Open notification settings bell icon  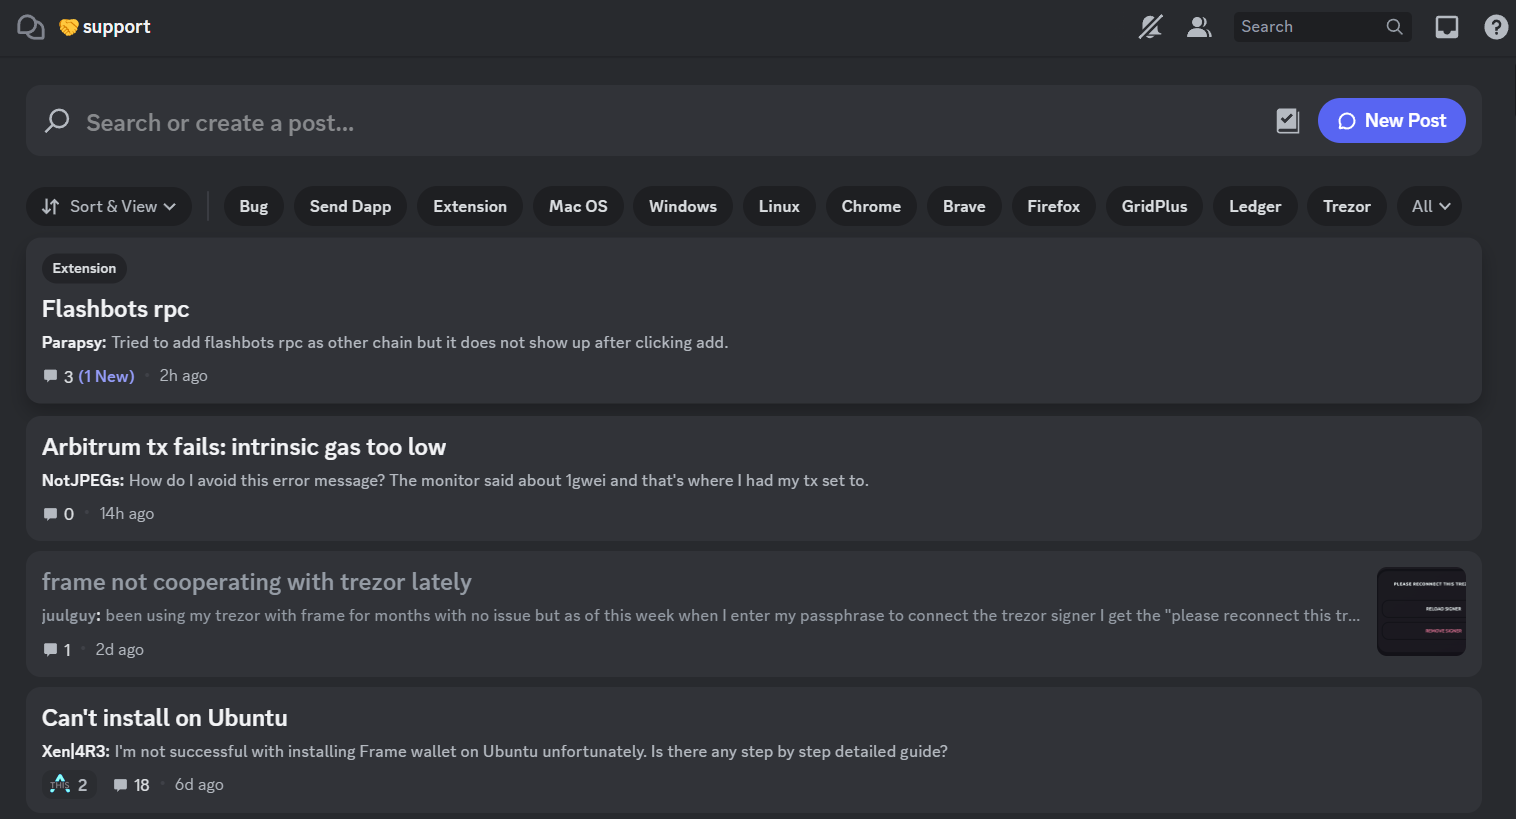1151,27
